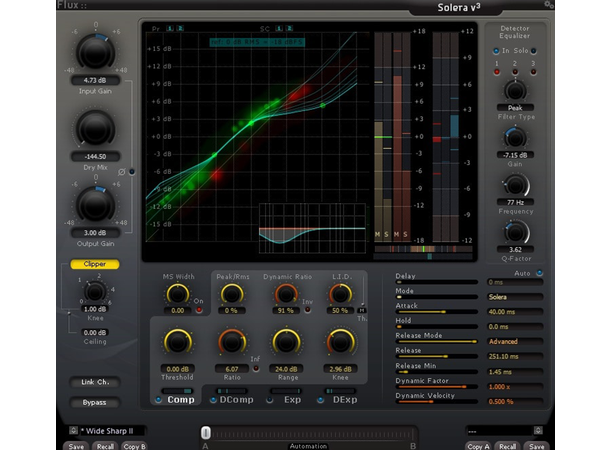This screenshot has width=610, height=450.
Task: Click the Delay slider
Action: coord(436,282)
